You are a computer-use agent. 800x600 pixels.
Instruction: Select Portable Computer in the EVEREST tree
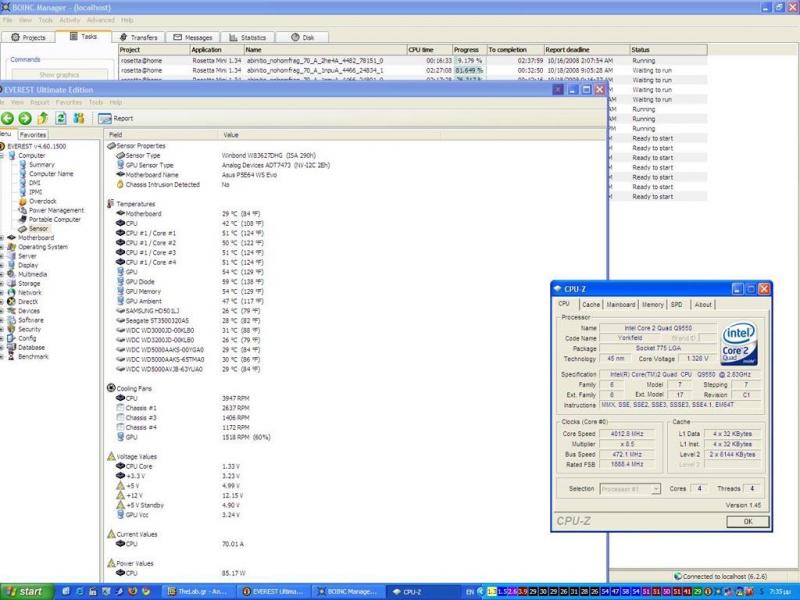tap(55, 220)
